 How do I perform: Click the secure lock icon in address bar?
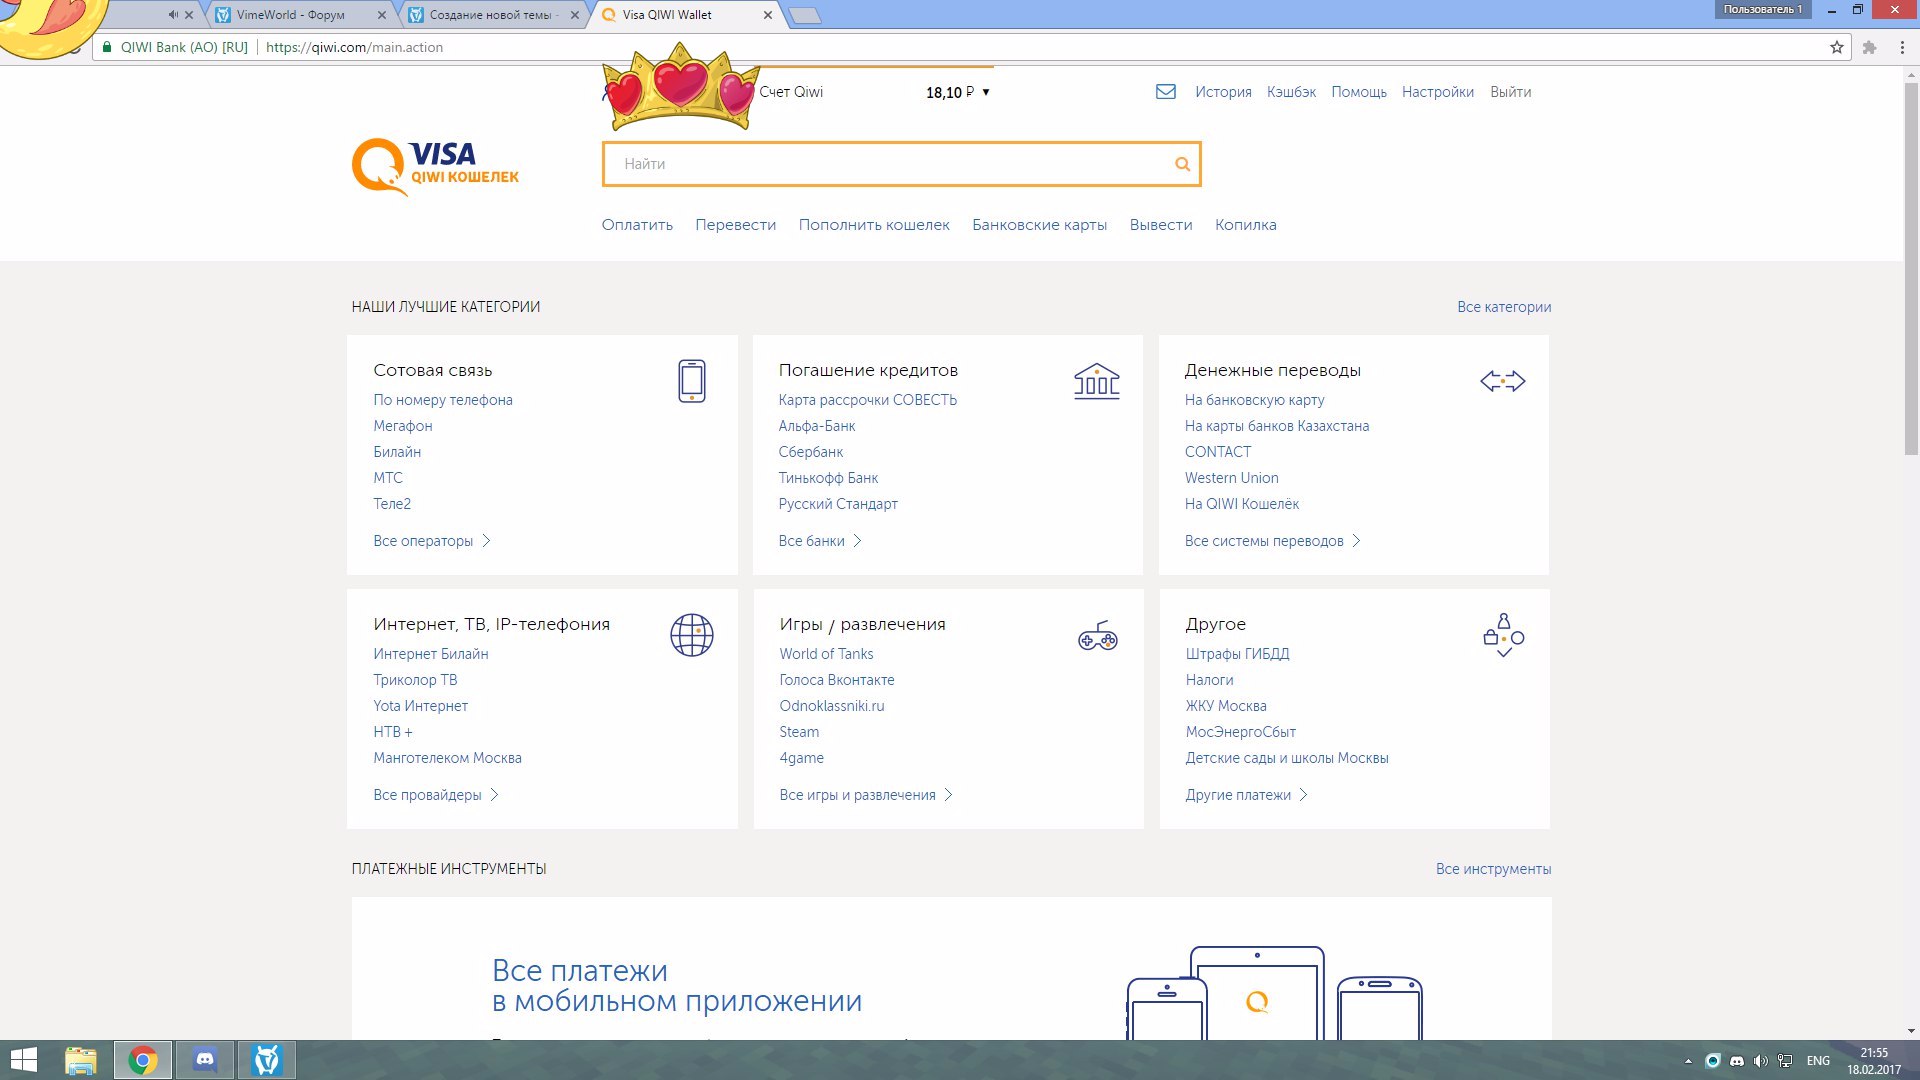pyautogui.click(x=107, y=47)
